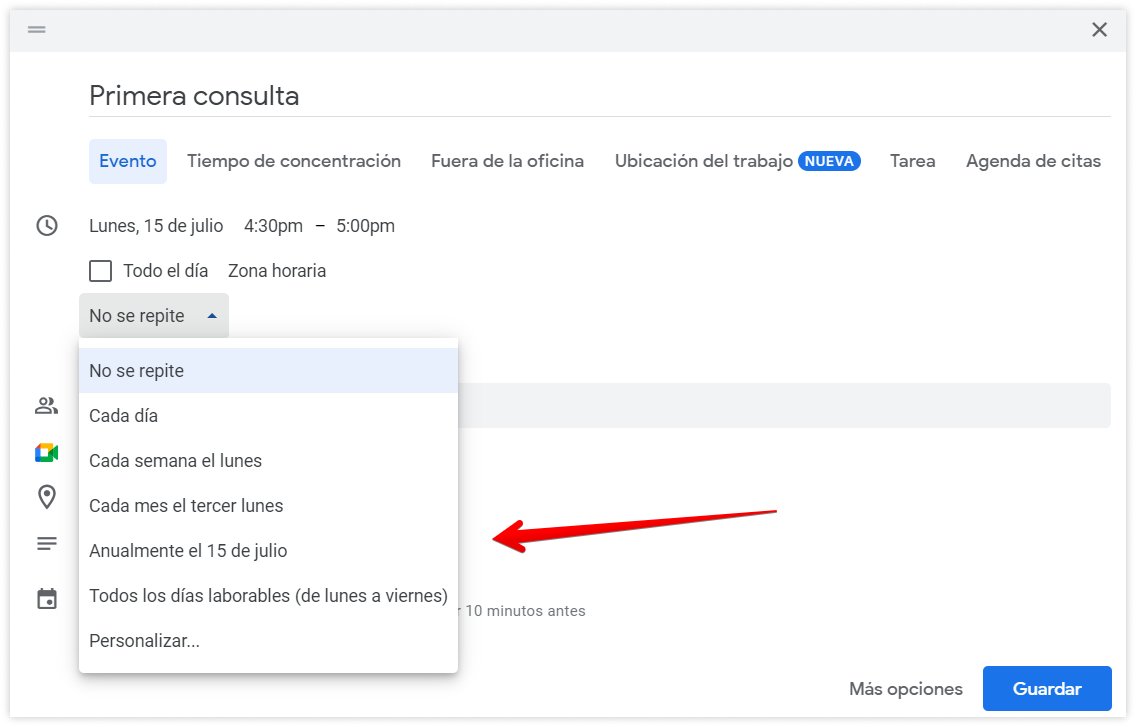Image resolution: width=1136 pixels, height=727 pixels.
Task: Open the 'Personalizar...' repeat option
Action: pyautogui.click(x=269, y=641)
